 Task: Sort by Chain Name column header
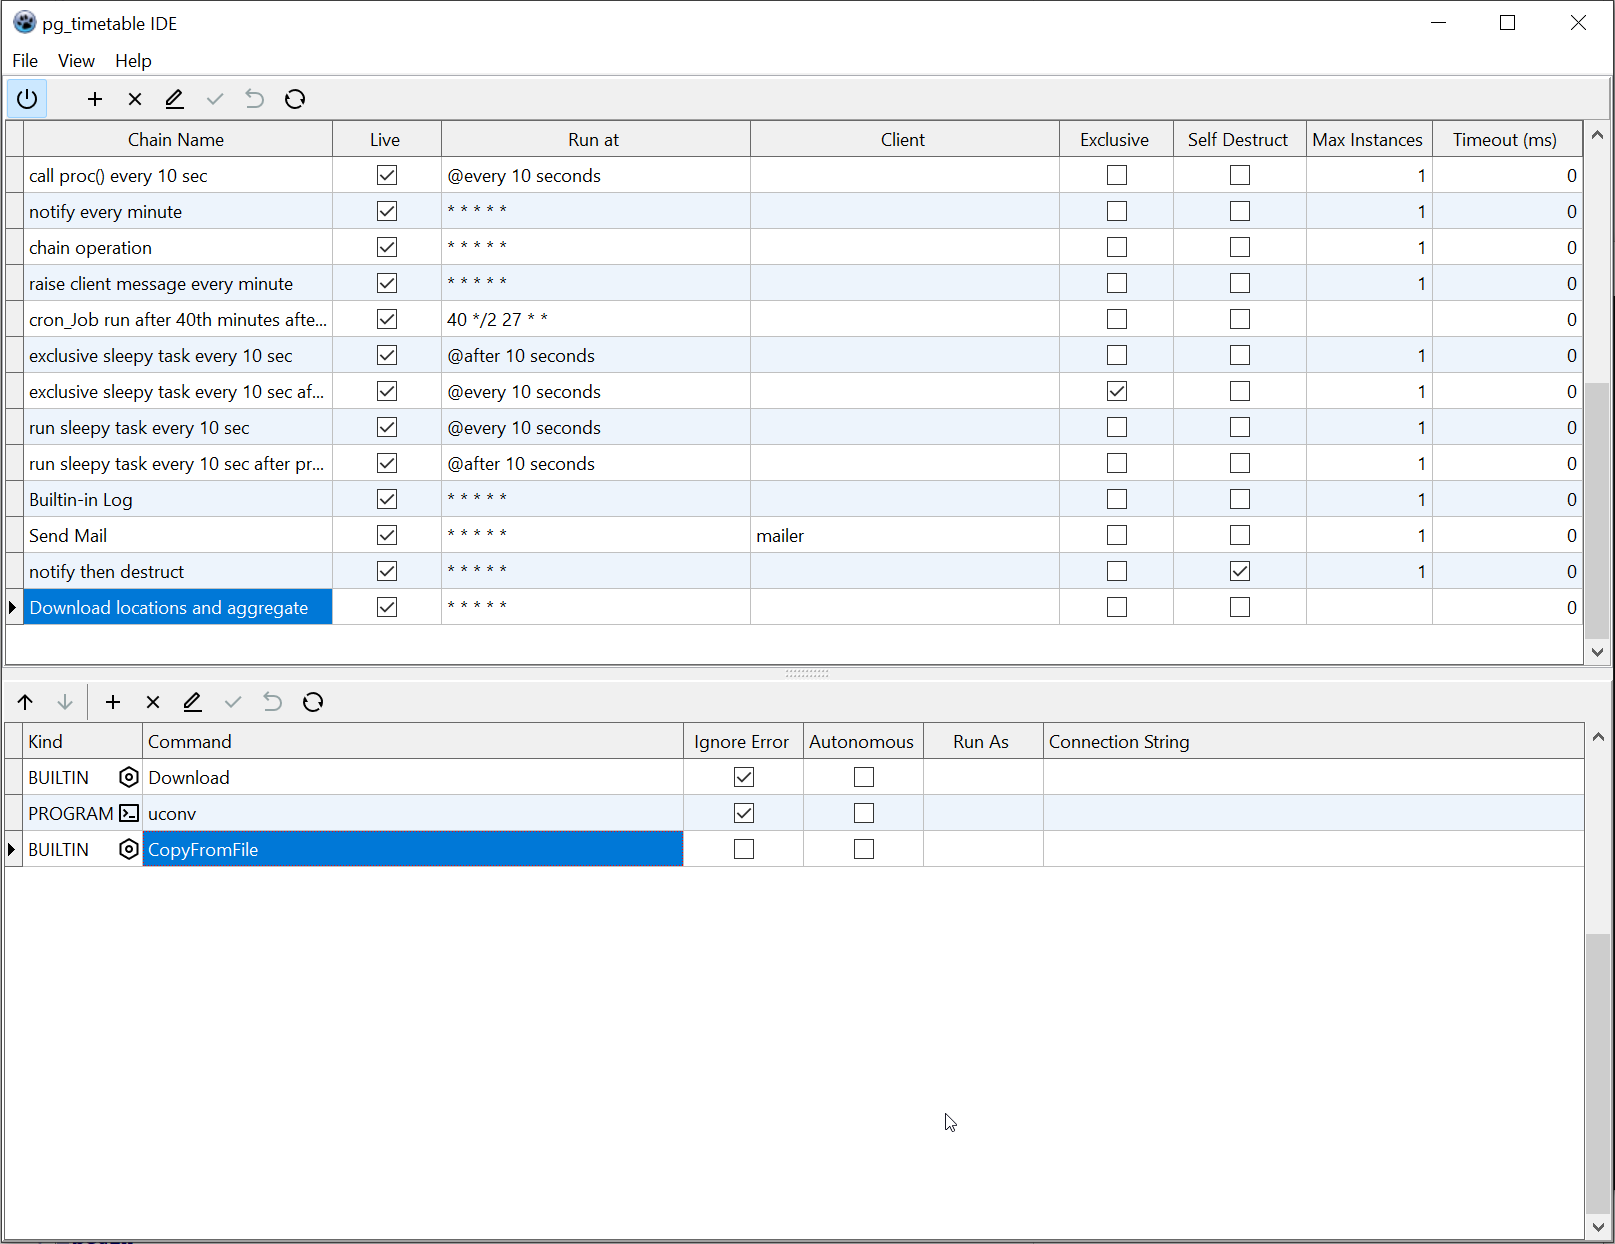(x=178, y=140)
